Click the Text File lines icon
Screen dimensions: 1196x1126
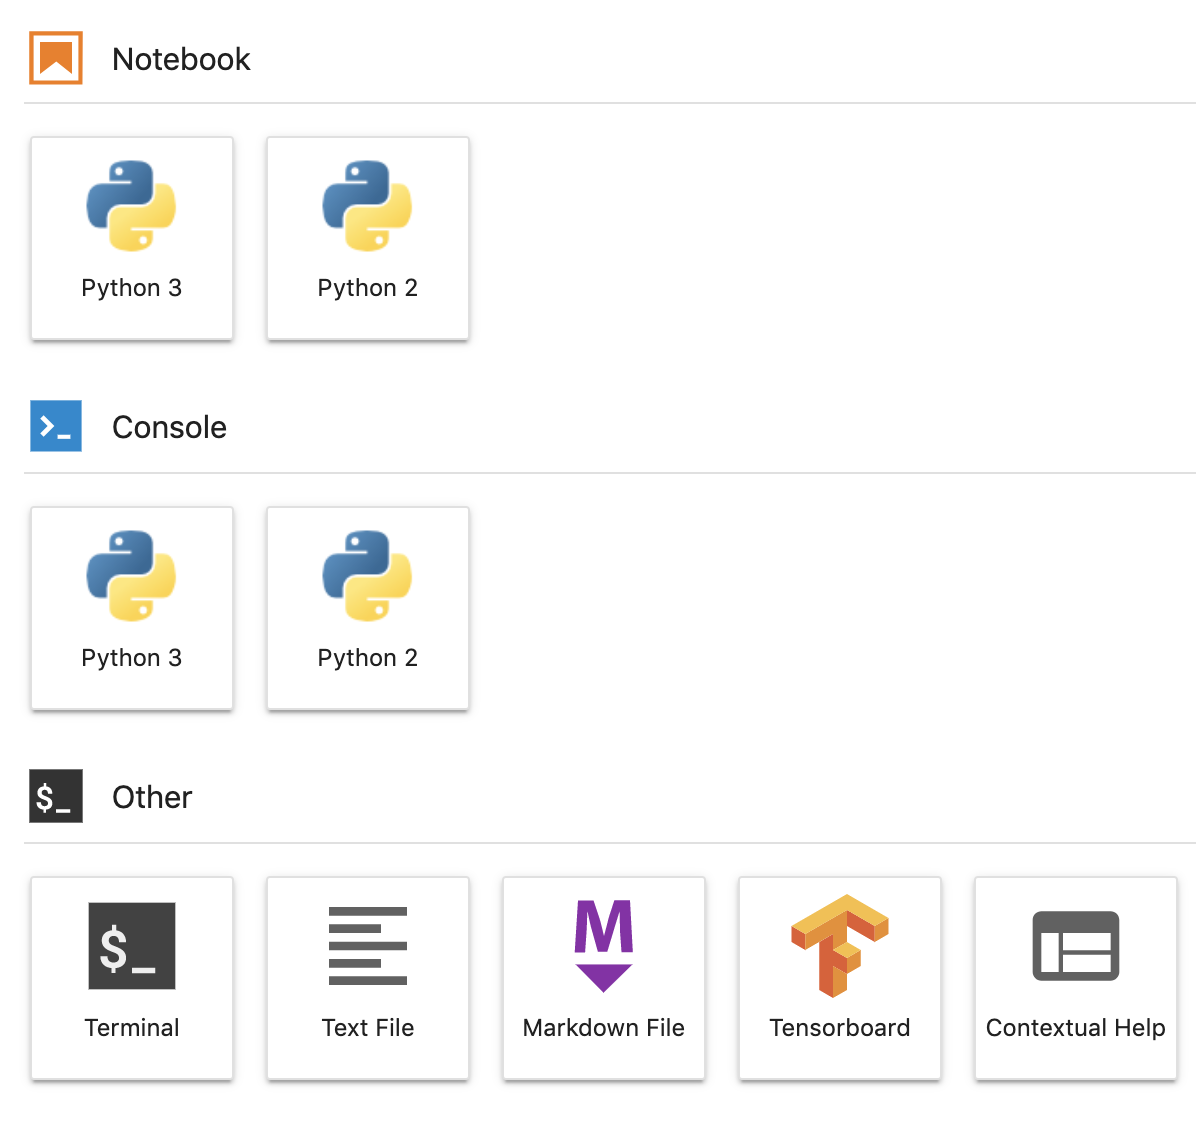(x=367, y=946)
